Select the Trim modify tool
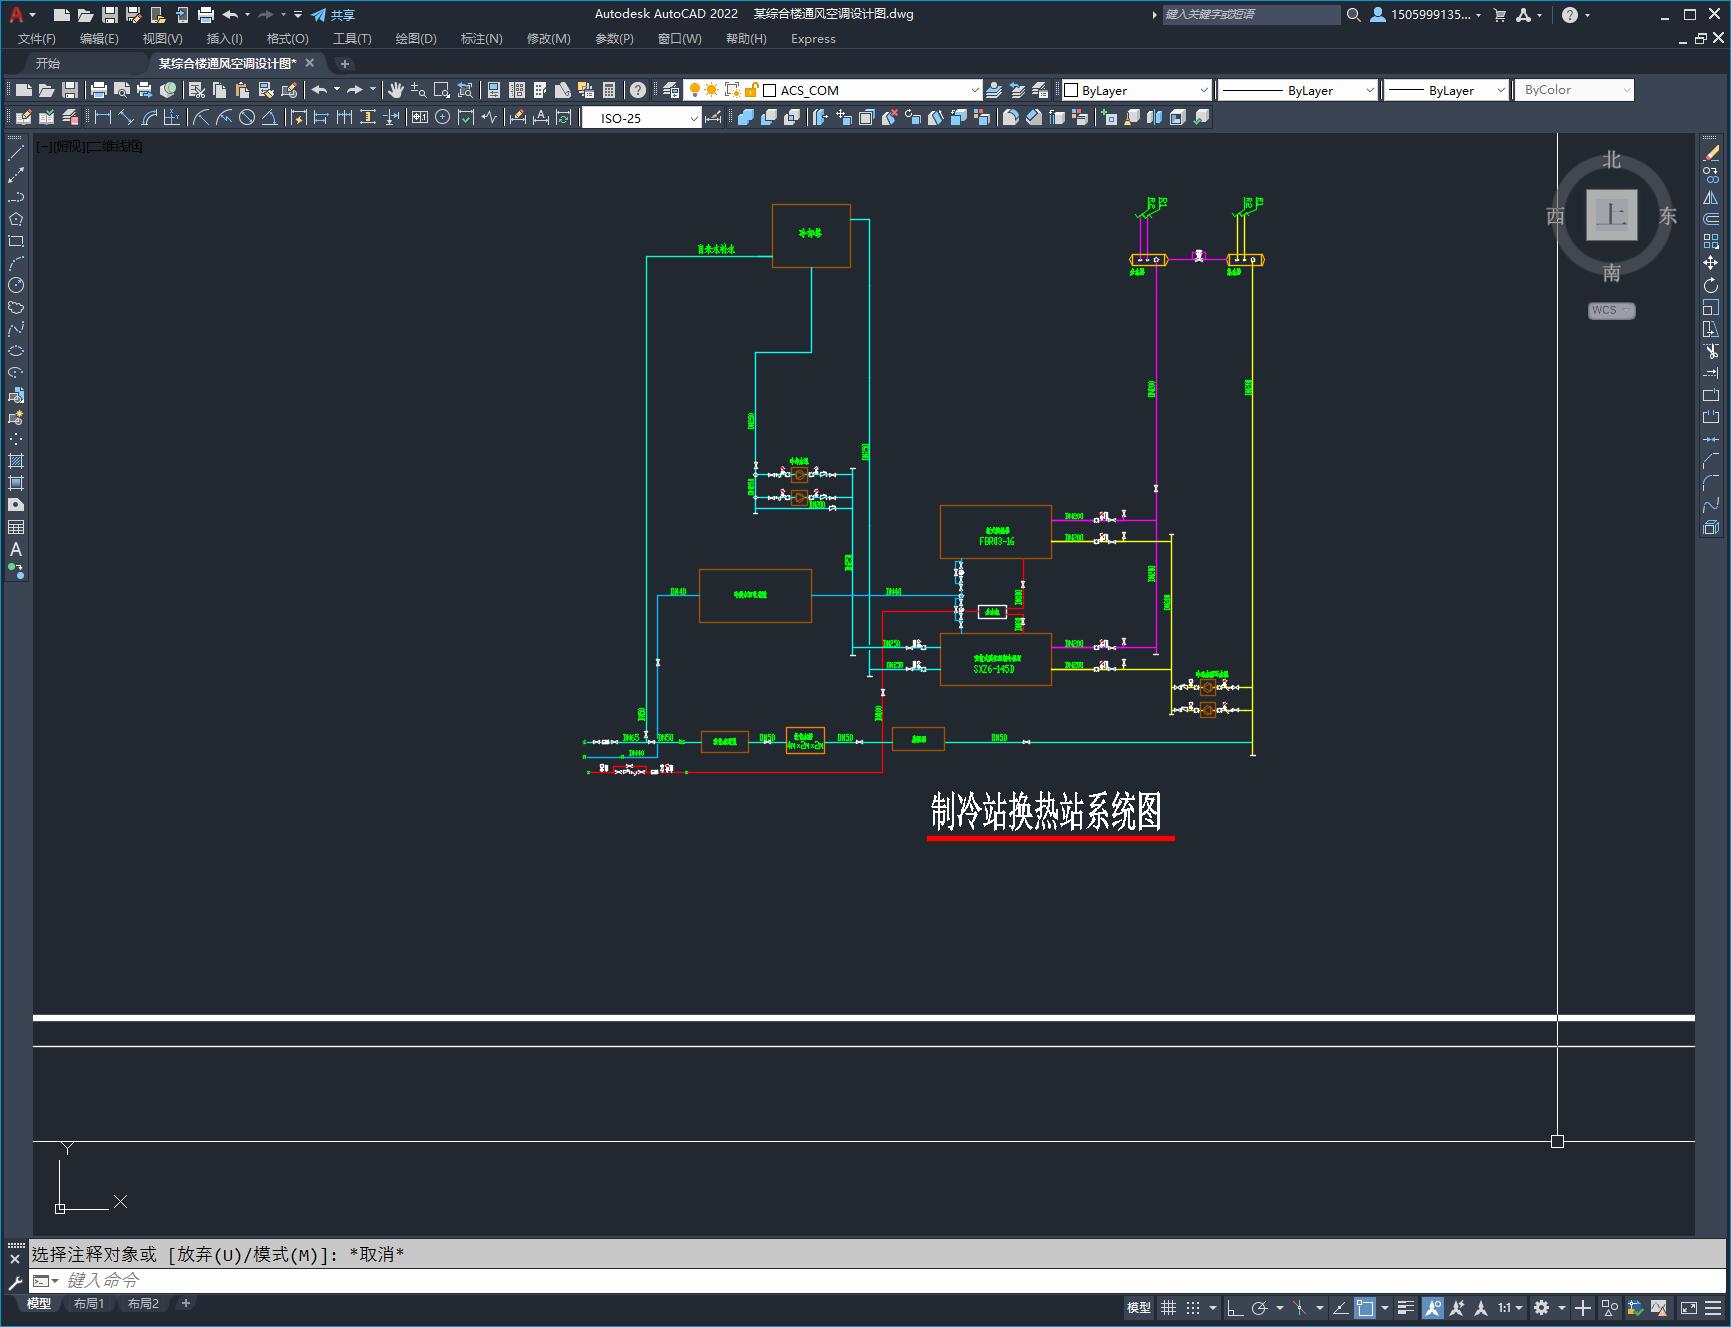This screenshot has width=1731, height=1327. pyautogui.click(x=1711, y=351)
